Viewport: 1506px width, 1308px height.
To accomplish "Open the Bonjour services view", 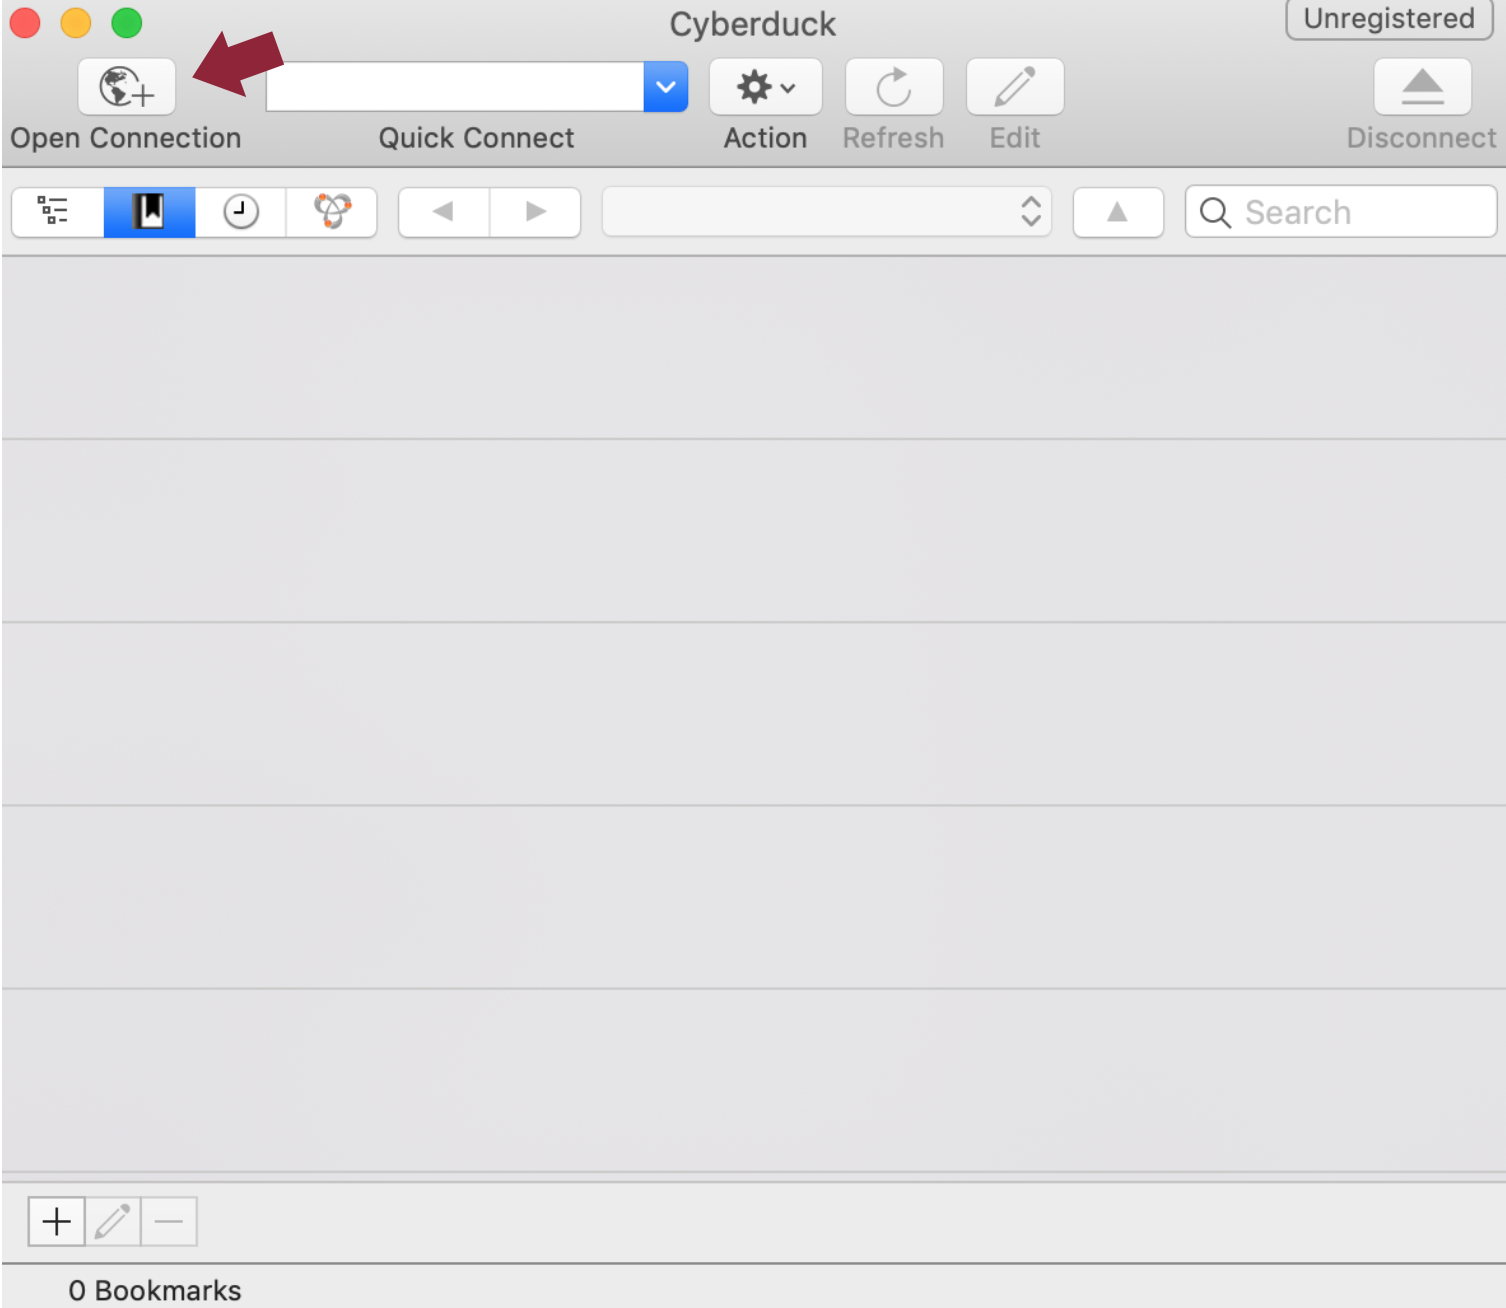I will [332, 212].
